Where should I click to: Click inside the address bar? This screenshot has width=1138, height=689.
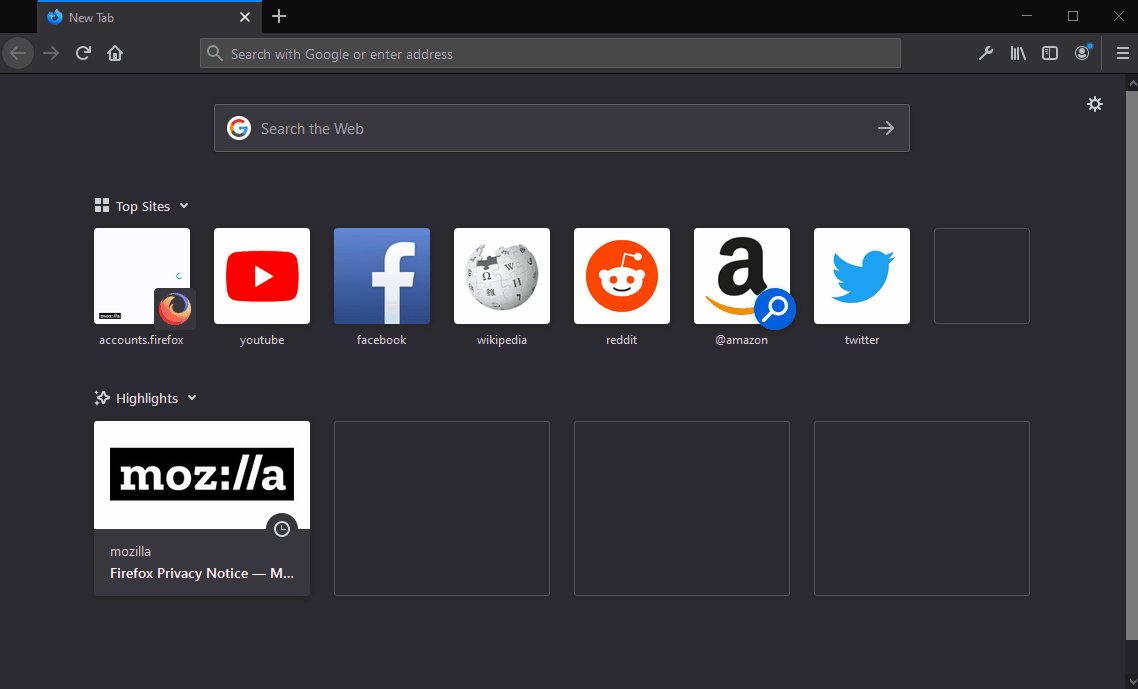tap(550, 53)
